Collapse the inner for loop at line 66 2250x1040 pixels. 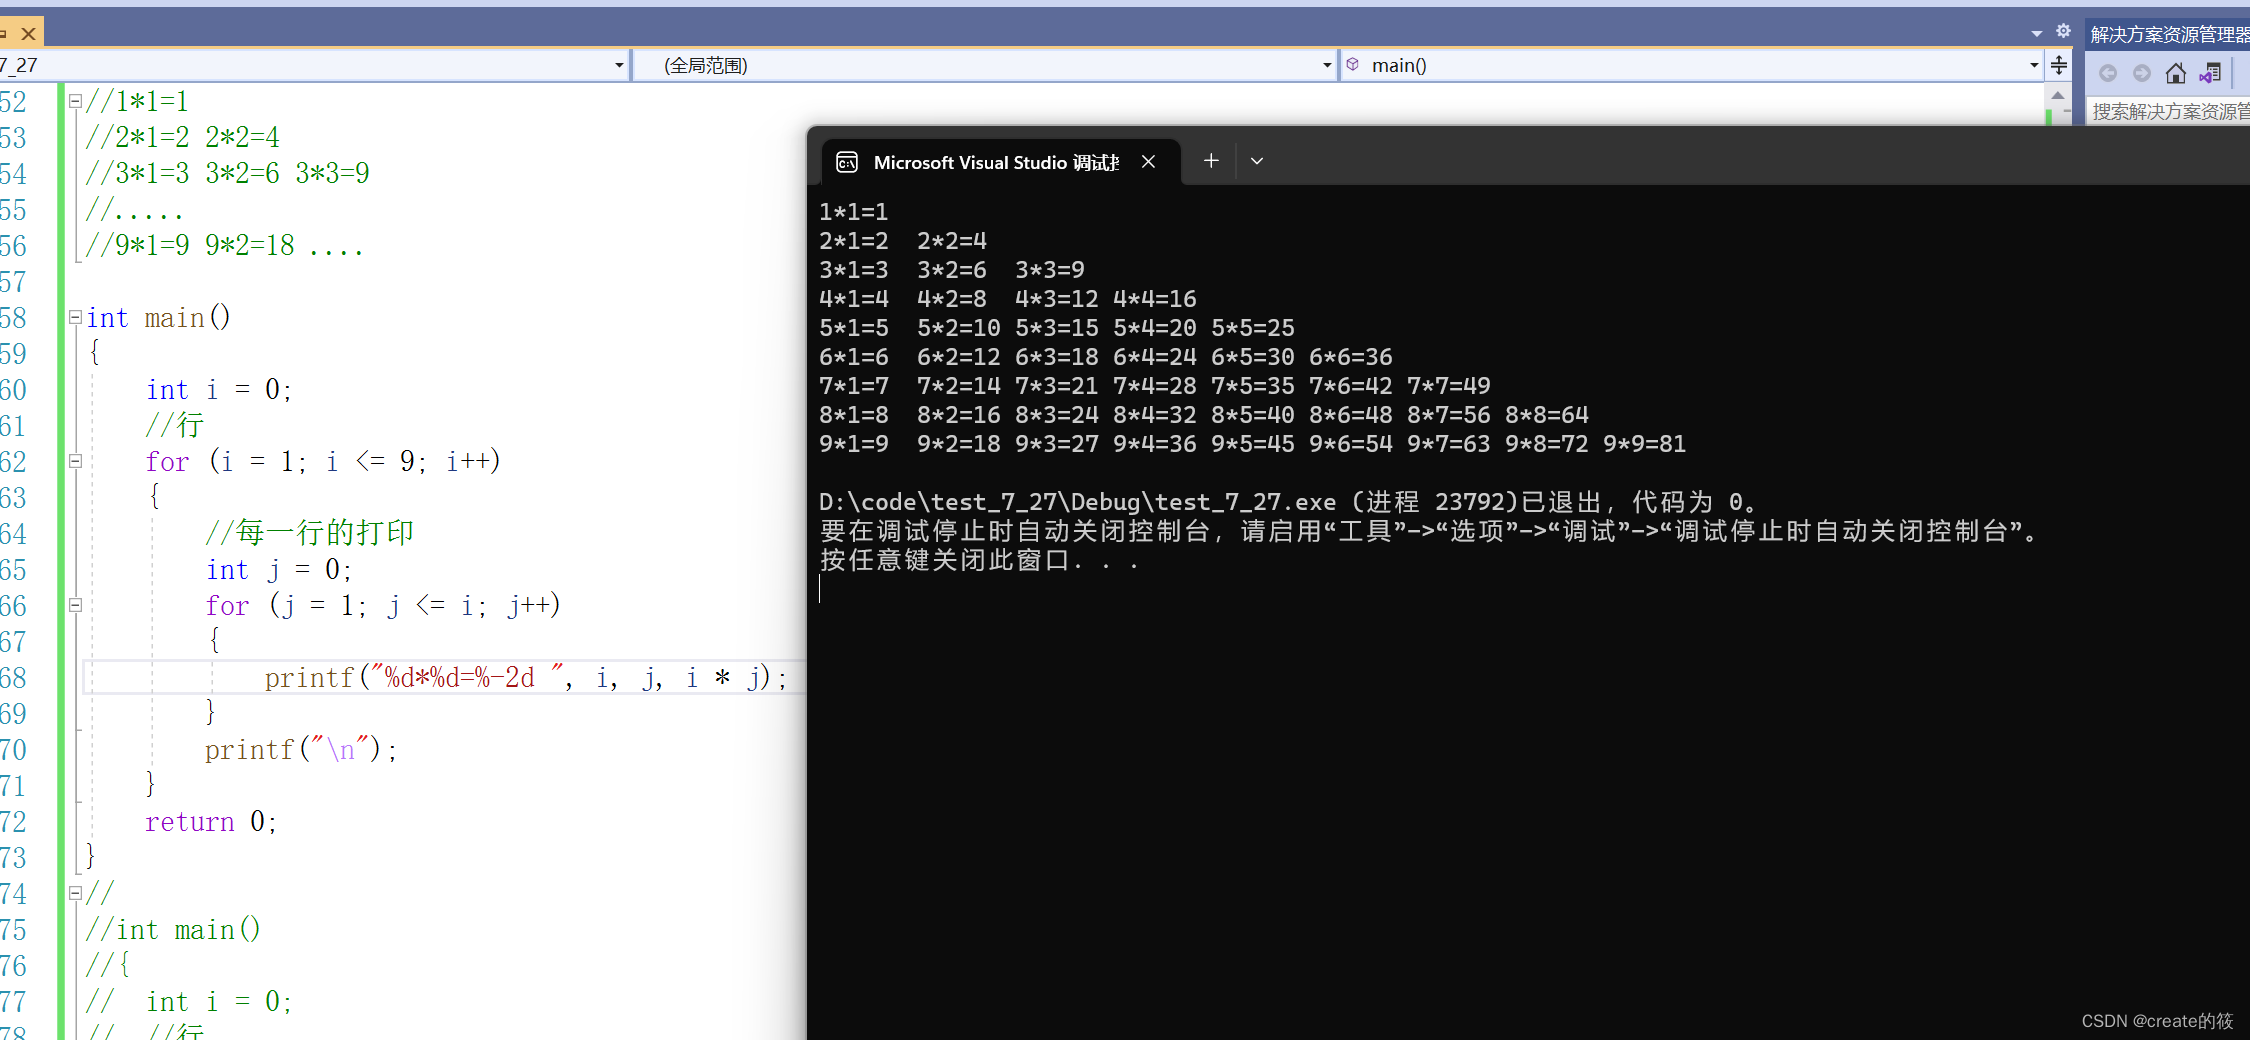(75, 605)
